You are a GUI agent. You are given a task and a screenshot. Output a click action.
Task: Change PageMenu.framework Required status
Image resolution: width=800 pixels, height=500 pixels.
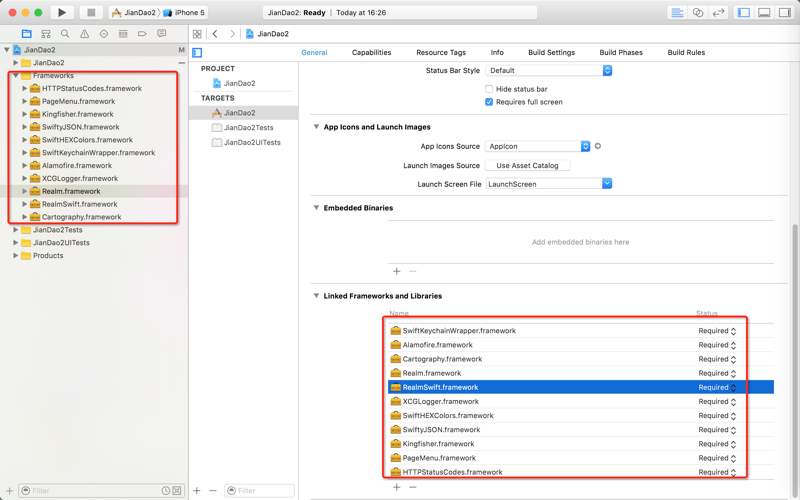pyautogui.click(x=717, y=458)
